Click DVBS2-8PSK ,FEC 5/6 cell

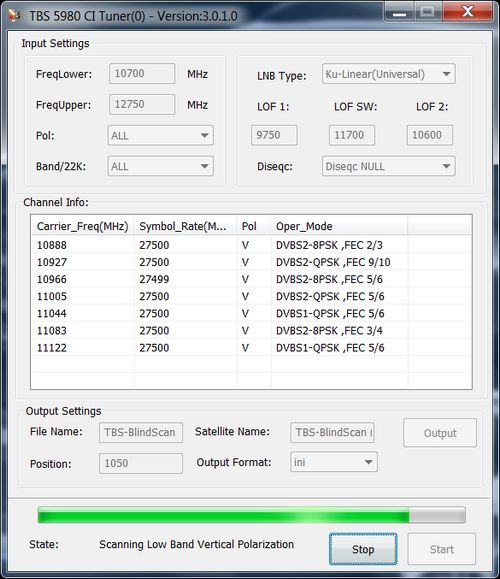pyautogui.click(x=329, y=279)
